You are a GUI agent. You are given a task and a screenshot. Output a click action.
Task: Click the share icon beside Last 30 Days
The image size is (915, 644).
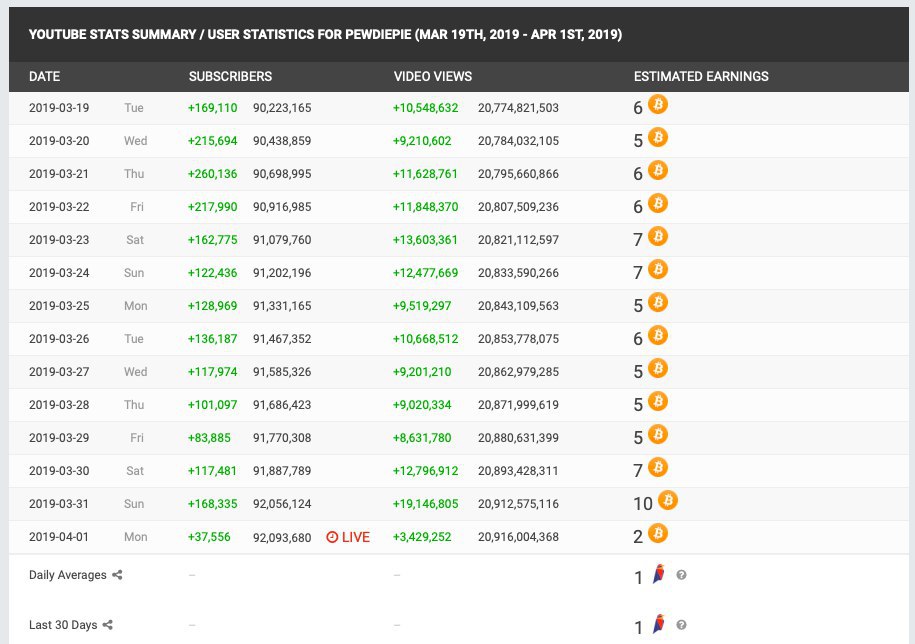(107, 625)
